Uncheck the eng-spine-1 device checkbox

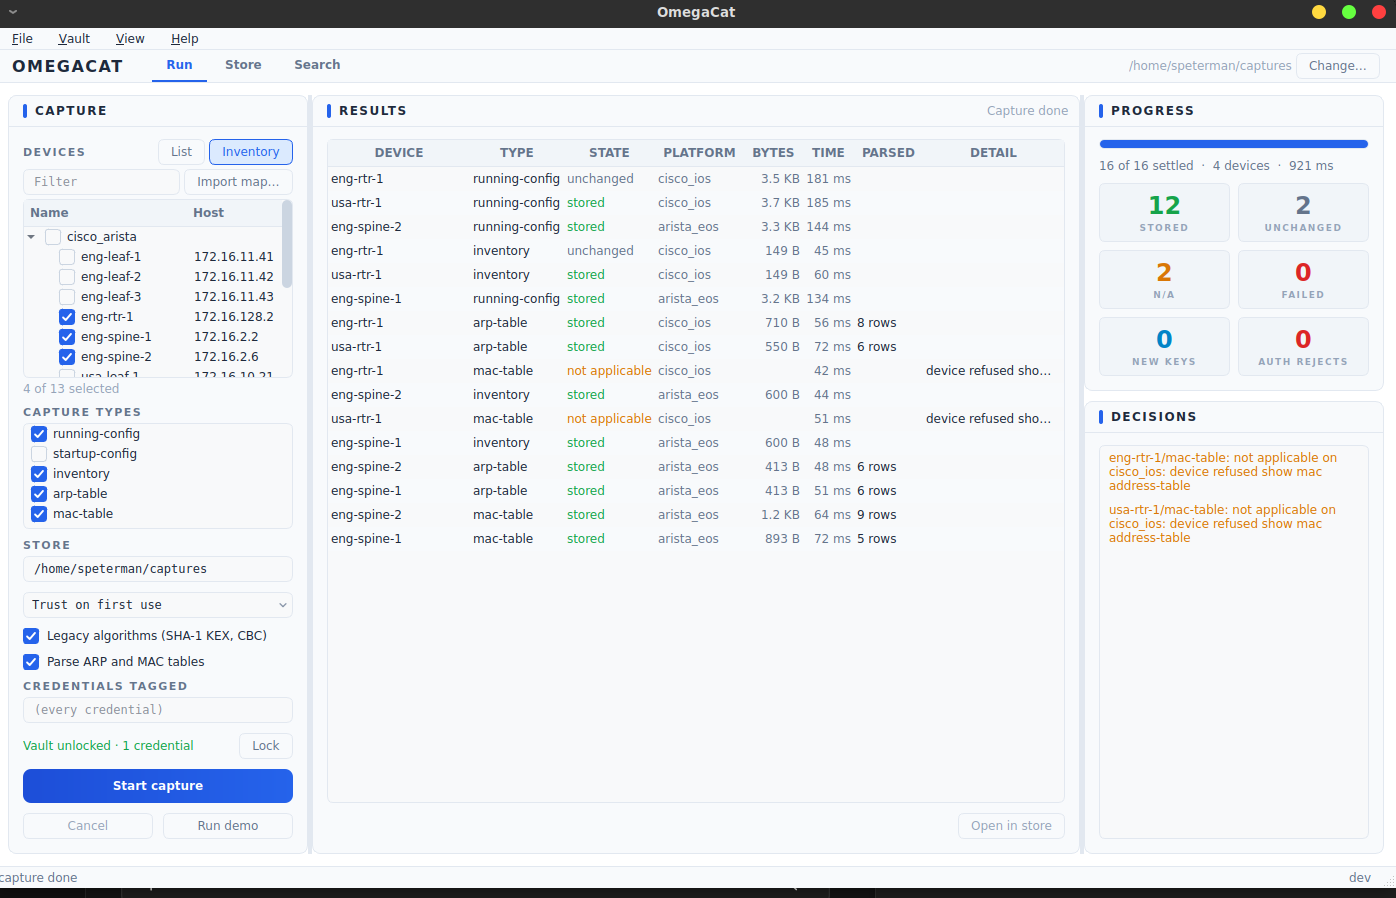(67, 337)
